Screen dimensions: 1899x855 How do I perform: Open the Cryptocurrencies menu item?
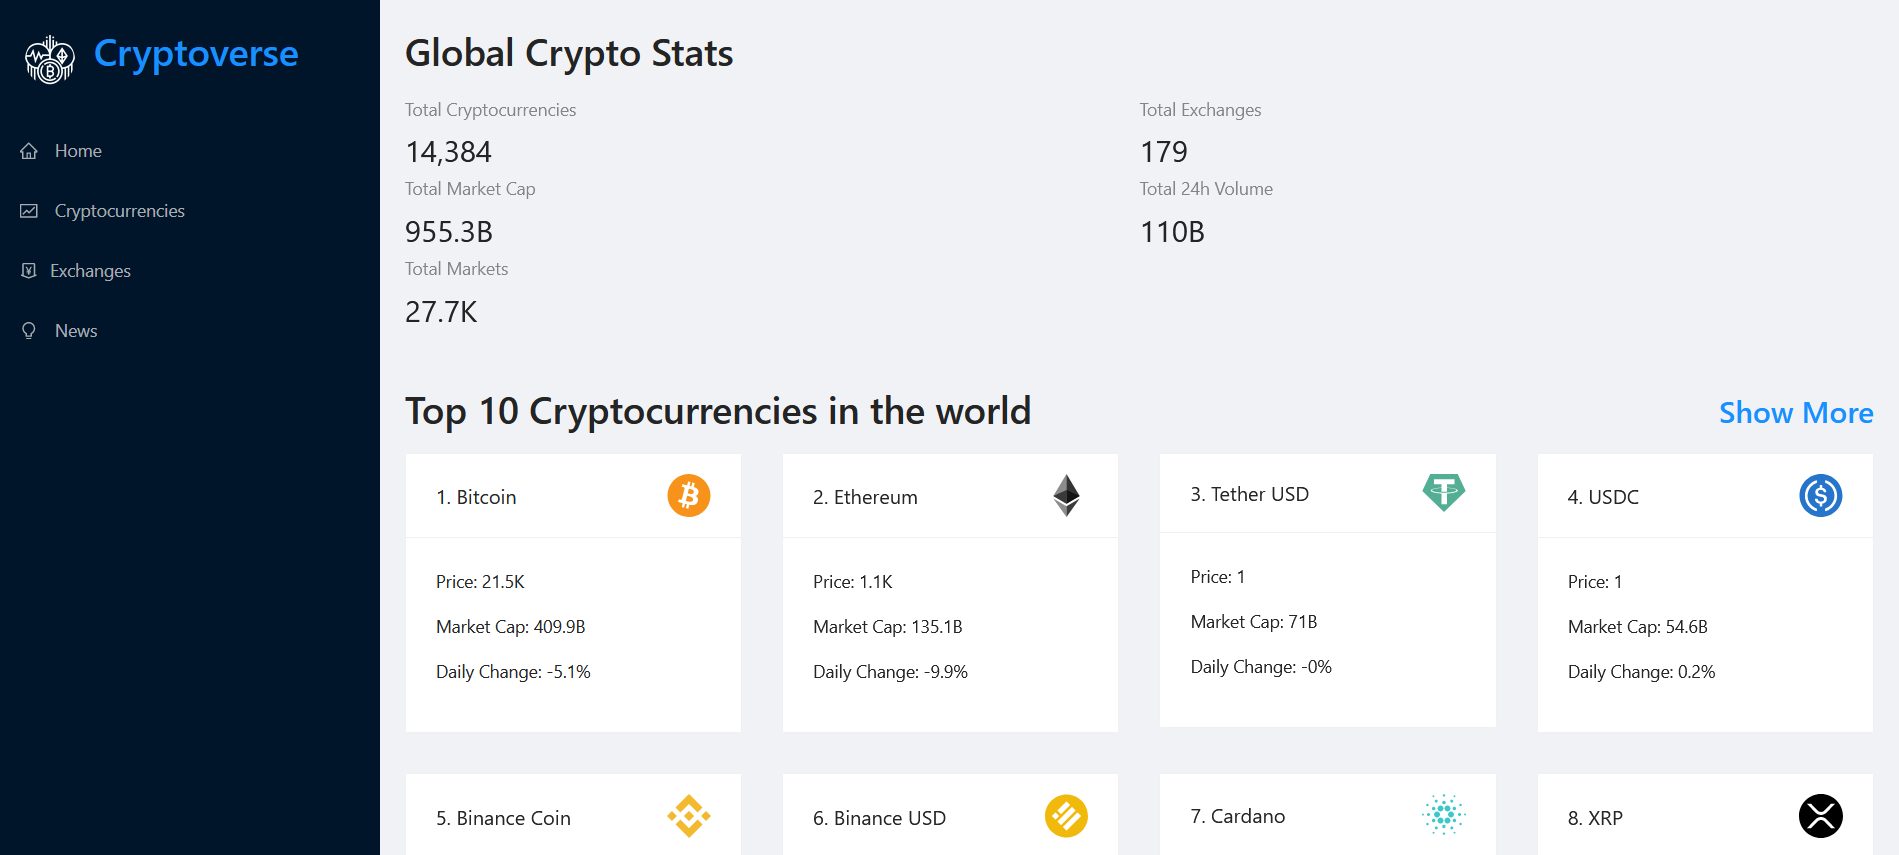pyautogui.click(x=120, y=211)
